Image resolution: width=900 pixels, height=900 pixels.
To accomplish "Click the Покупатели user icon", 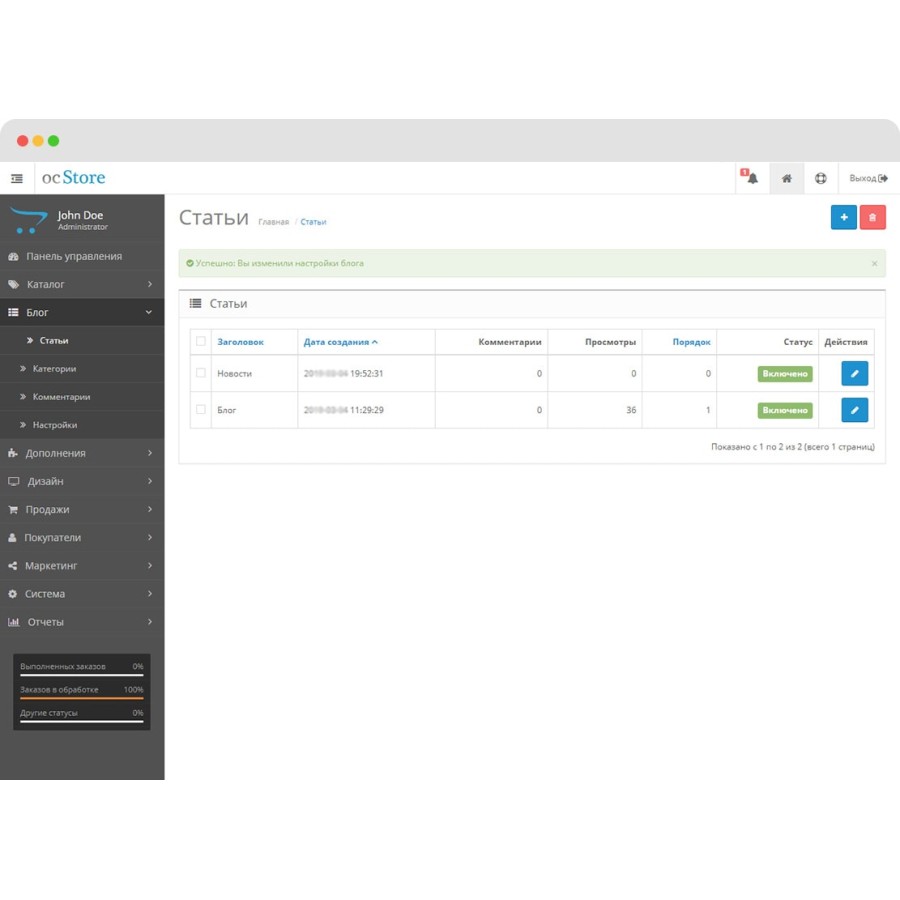I will (12, 538).
